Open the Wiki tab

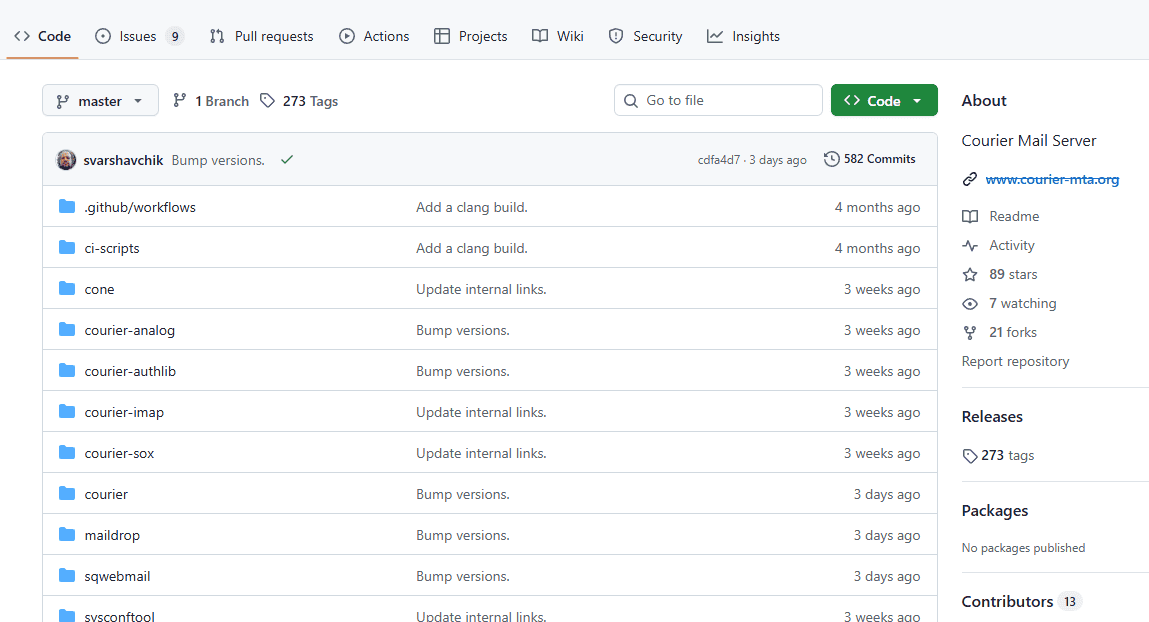tap(558, 36)
